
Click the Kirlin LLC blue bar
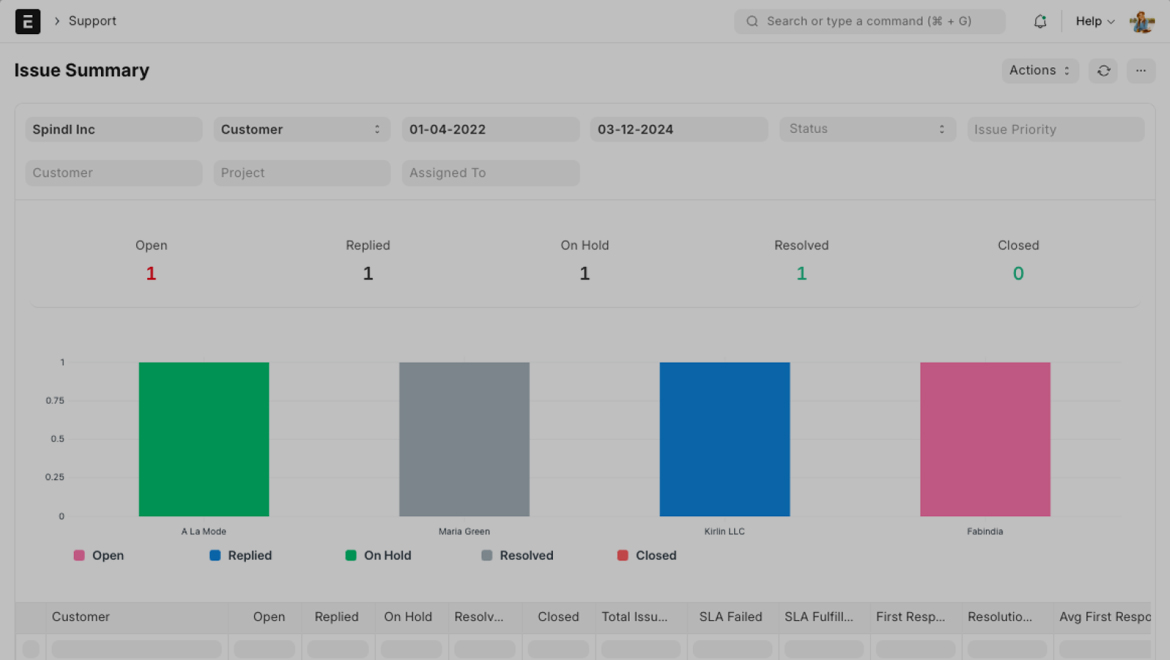725,440
